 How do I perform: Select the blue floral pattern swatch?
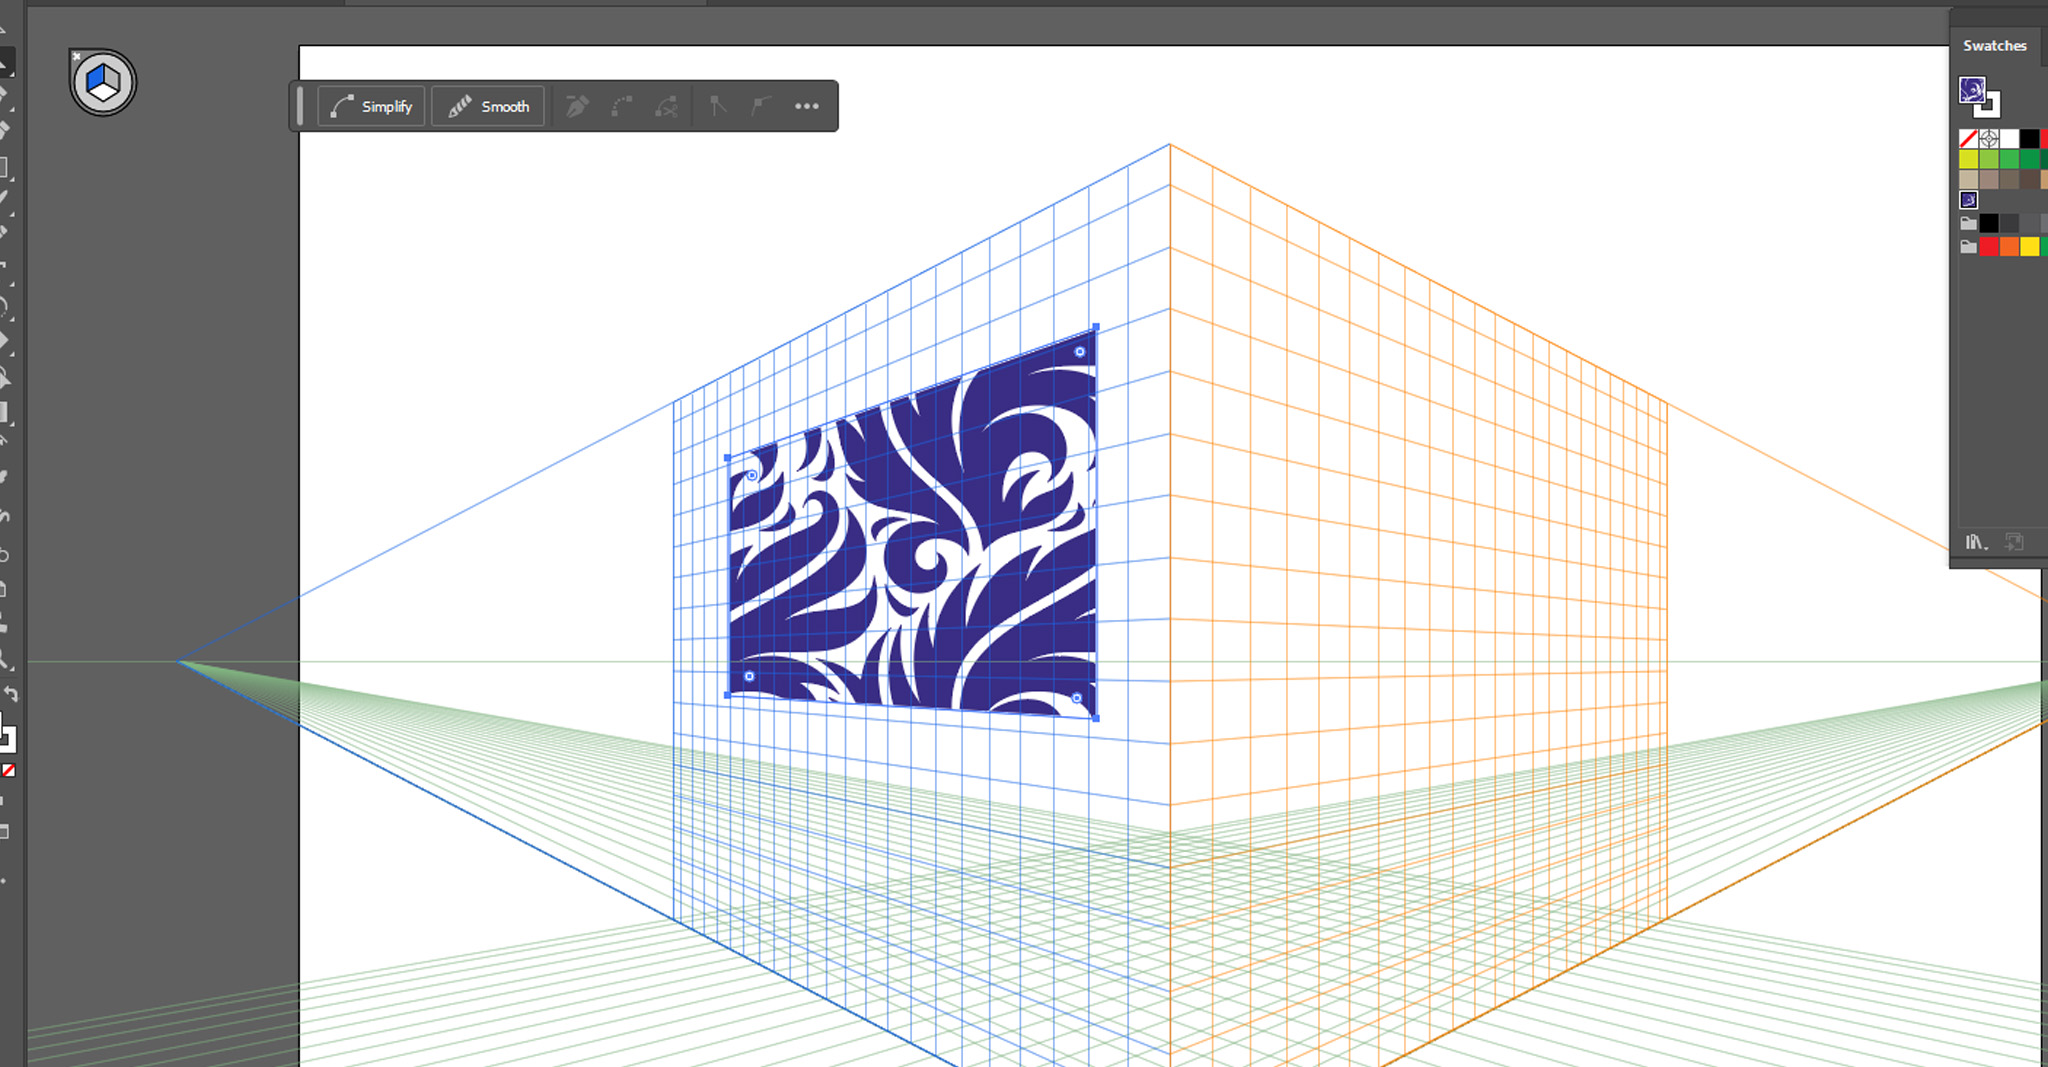tap(1968, 200)
